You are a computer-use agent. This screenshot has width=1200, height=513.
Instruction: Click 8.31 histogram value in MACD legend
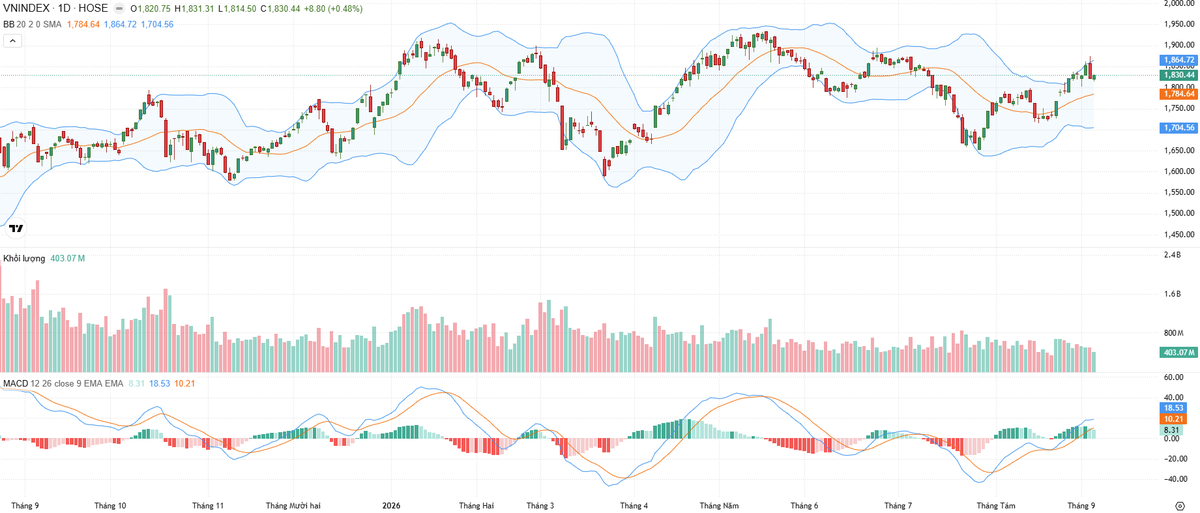tap(137, 382)
